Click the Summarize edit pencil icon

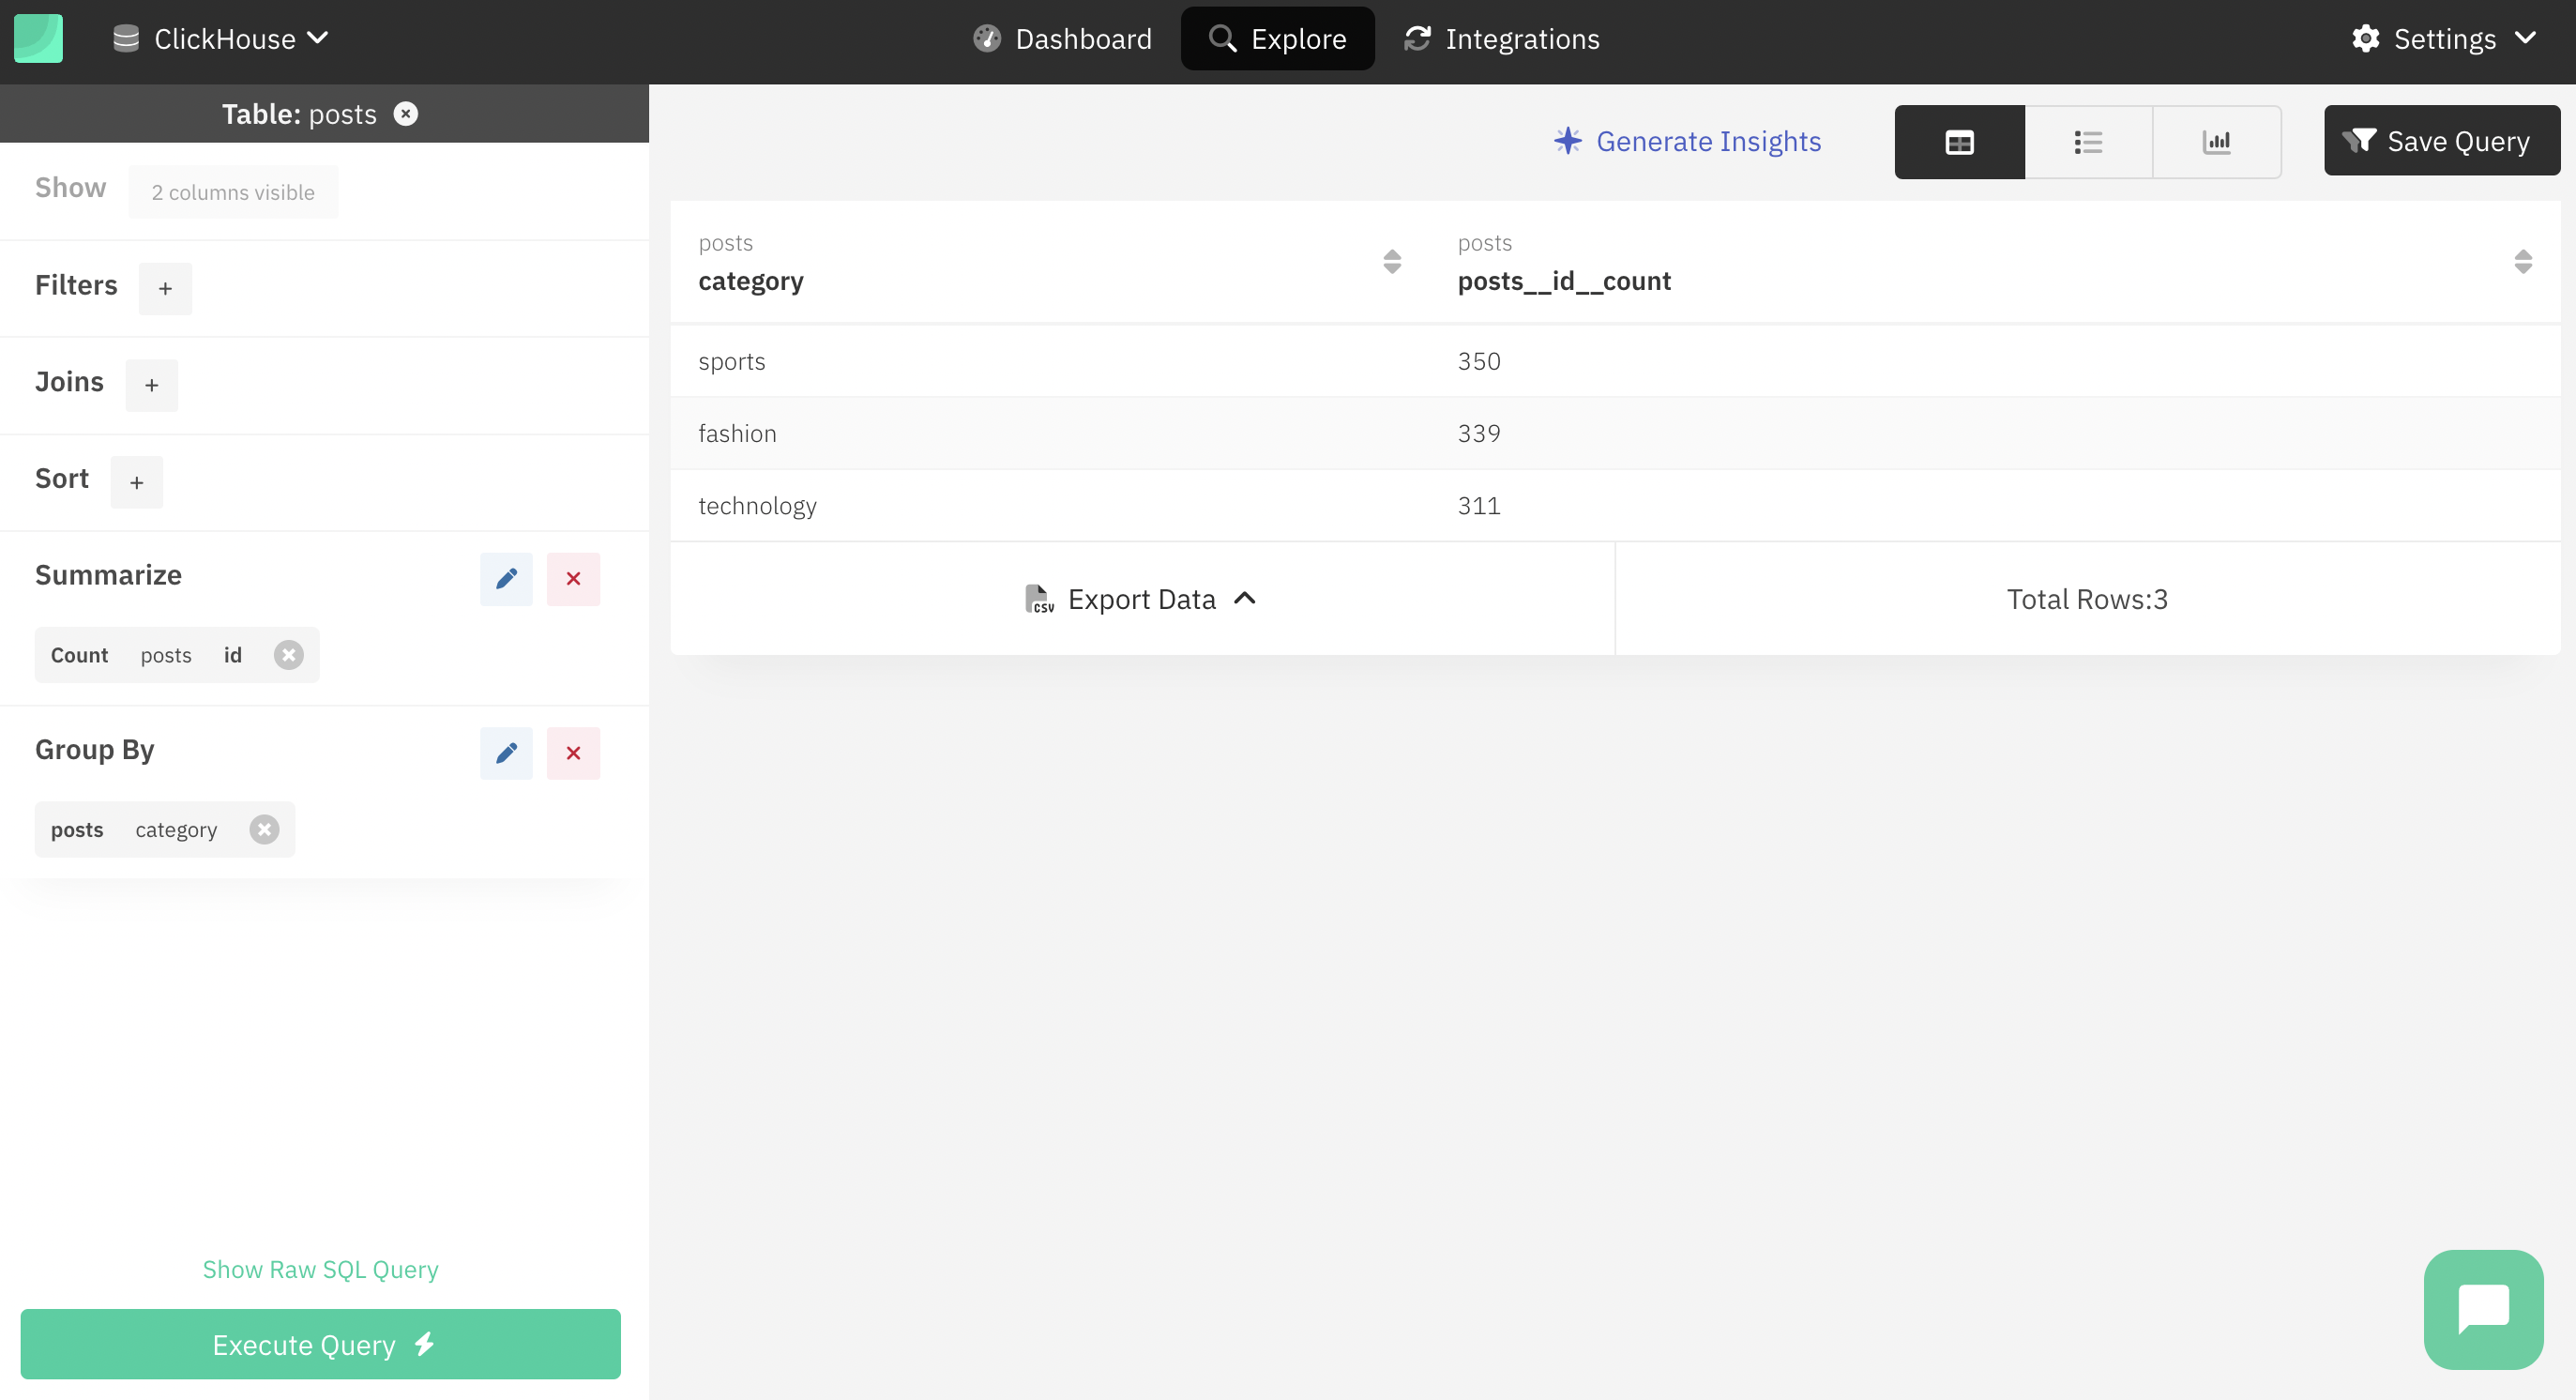click(507, 576)
